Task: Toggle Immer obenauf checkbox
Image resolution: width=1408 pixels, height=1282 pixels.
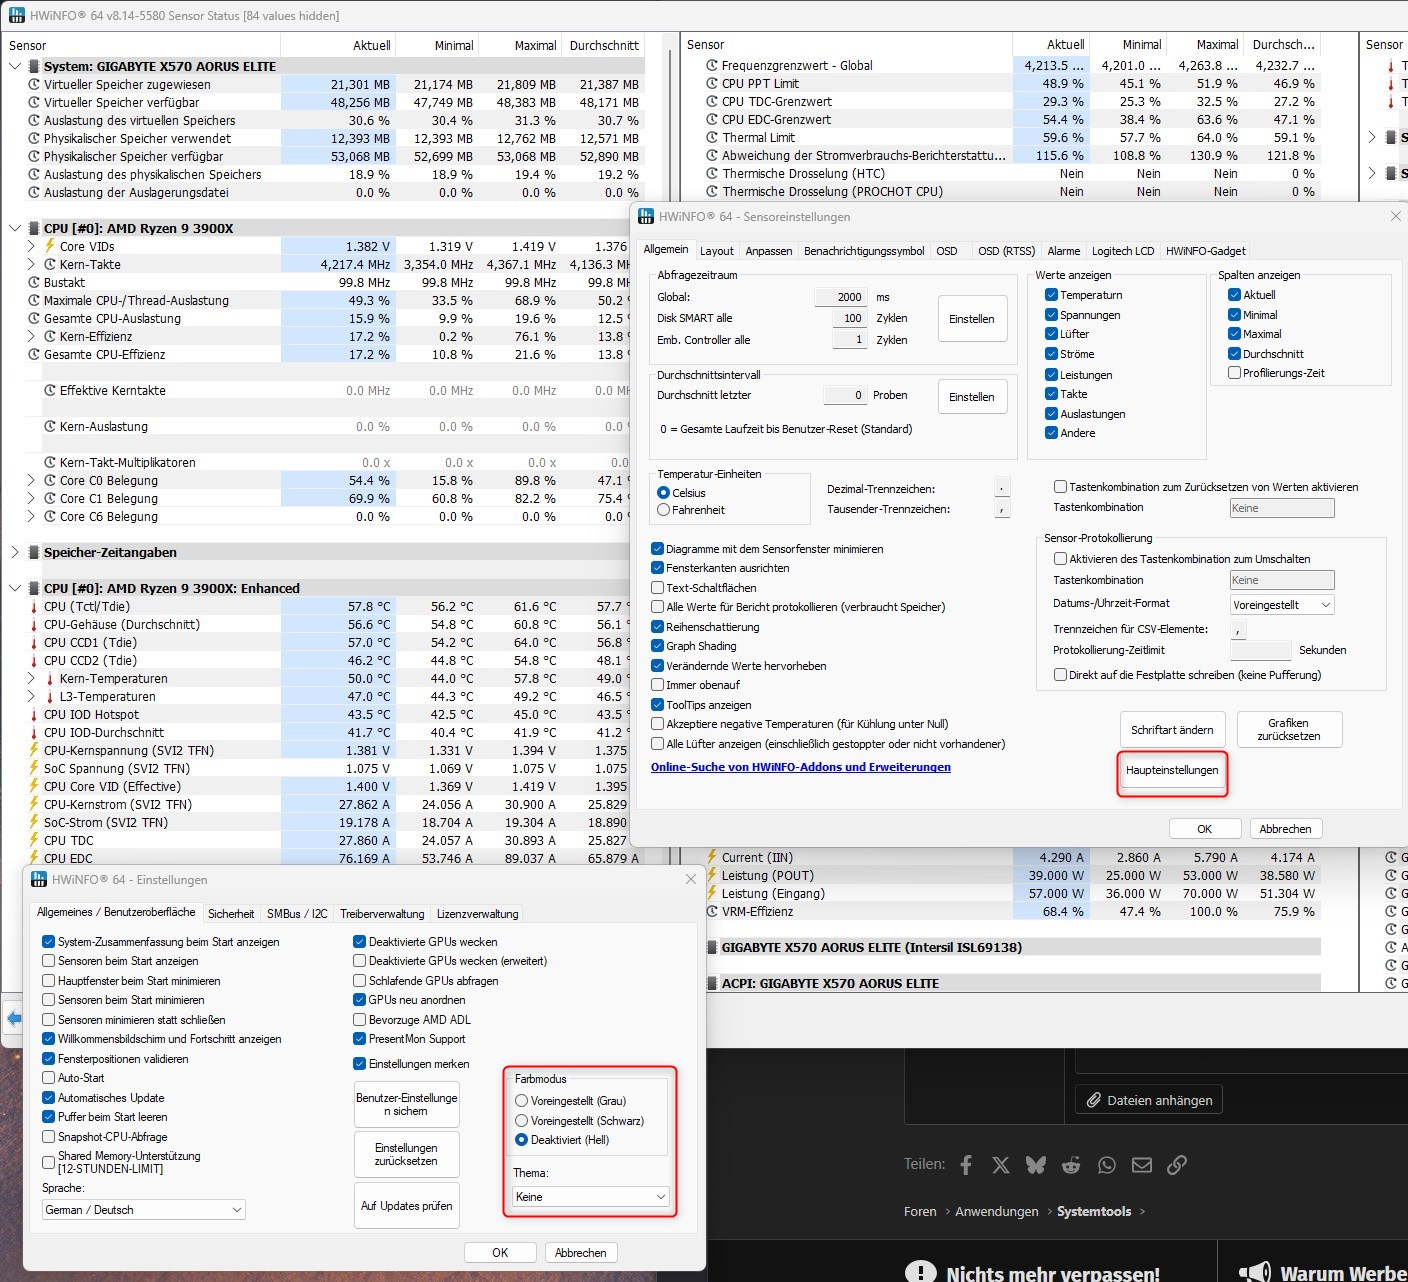Action: click(x=657, y=685)
